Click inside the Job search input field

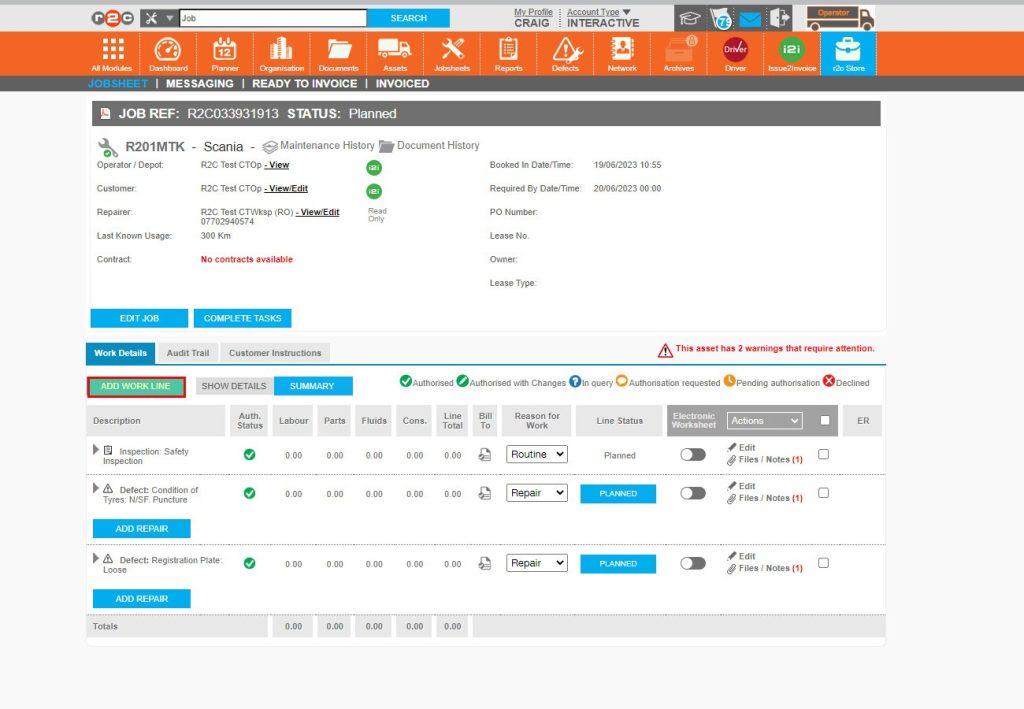pyautogui.click(x=270, y=17)
